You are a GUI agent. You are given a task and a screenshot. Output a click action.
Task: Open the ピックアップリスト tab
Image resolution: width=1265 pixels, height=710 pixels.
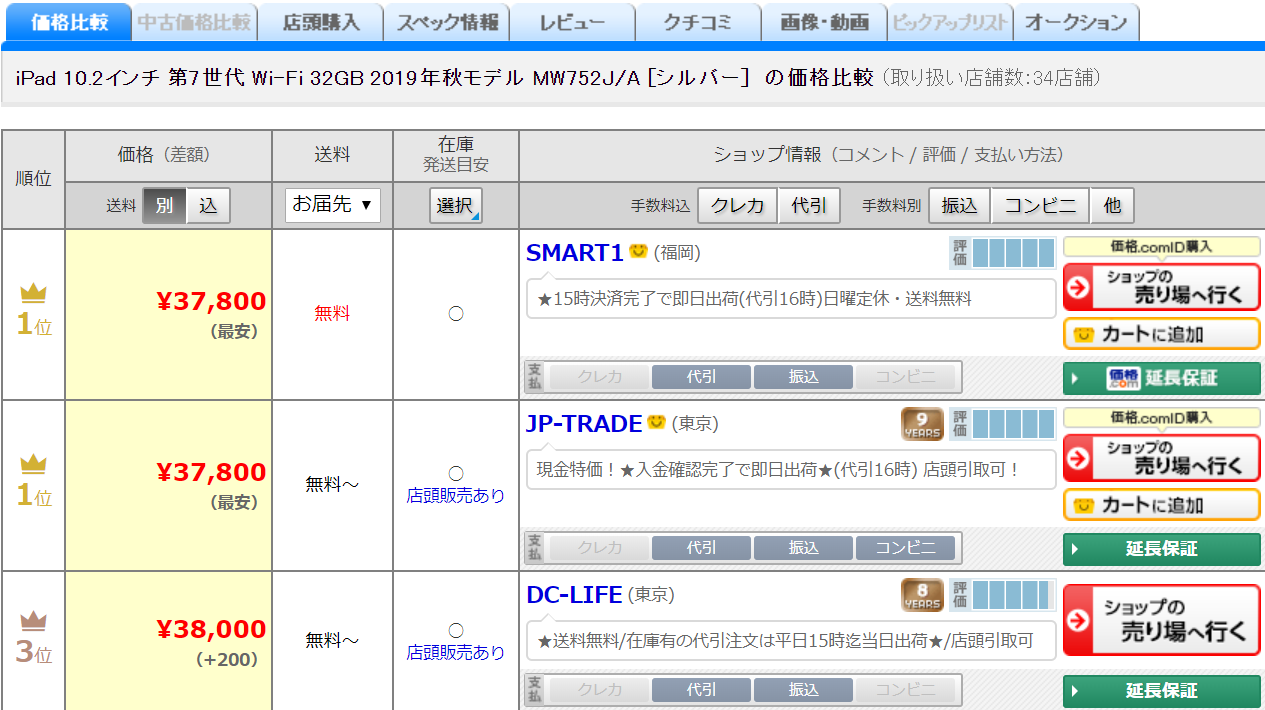pos(950,22)
